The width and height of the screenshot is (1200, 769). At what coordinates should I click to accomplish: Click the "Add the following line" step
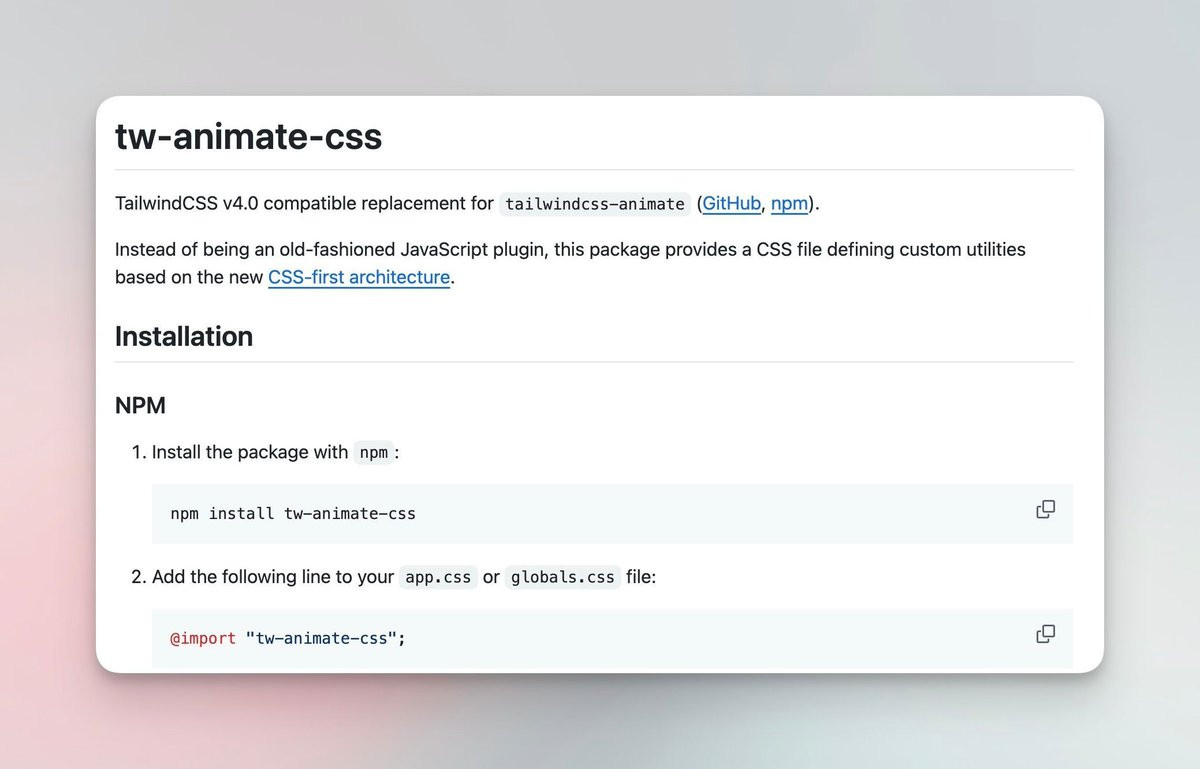(273, 577)
